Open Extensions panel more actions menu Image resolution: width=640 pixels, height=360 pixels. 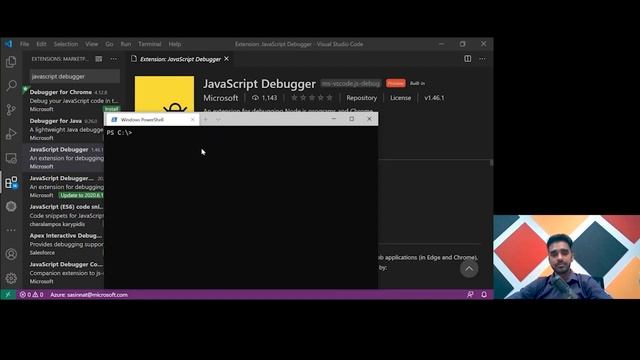point(113,59)
